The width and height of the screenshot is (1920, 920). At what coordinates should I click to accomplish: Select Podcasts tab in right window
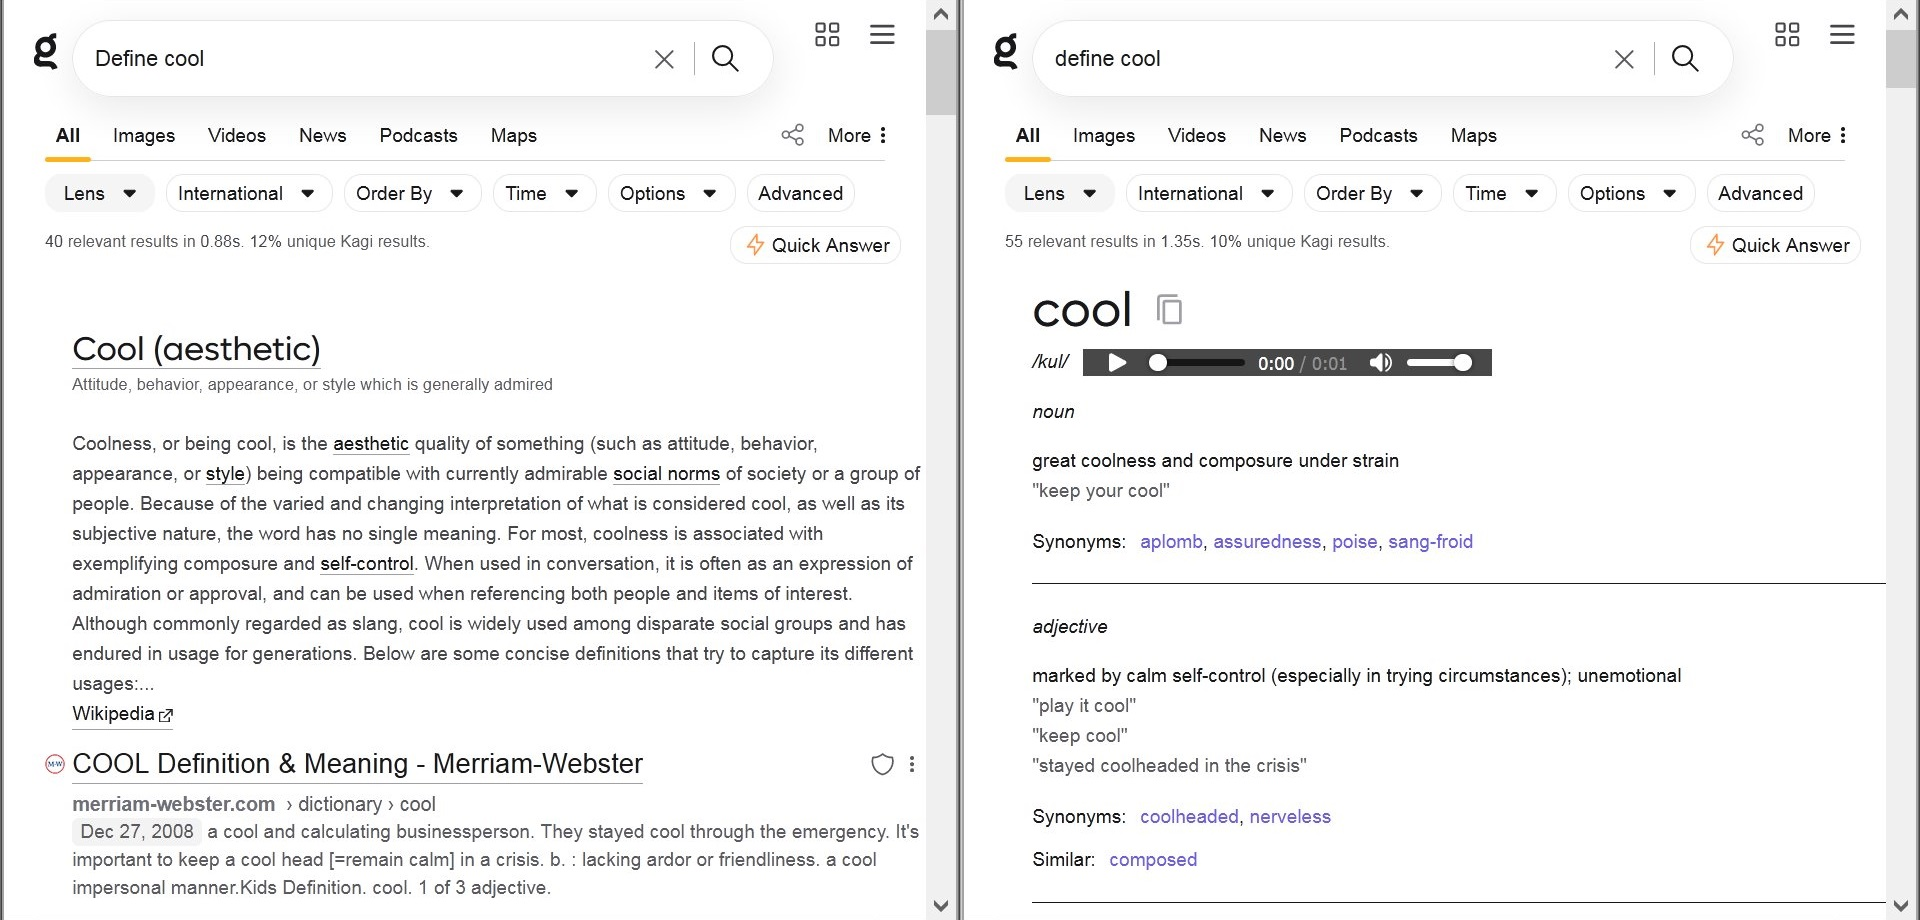[x=1378, y=135]
